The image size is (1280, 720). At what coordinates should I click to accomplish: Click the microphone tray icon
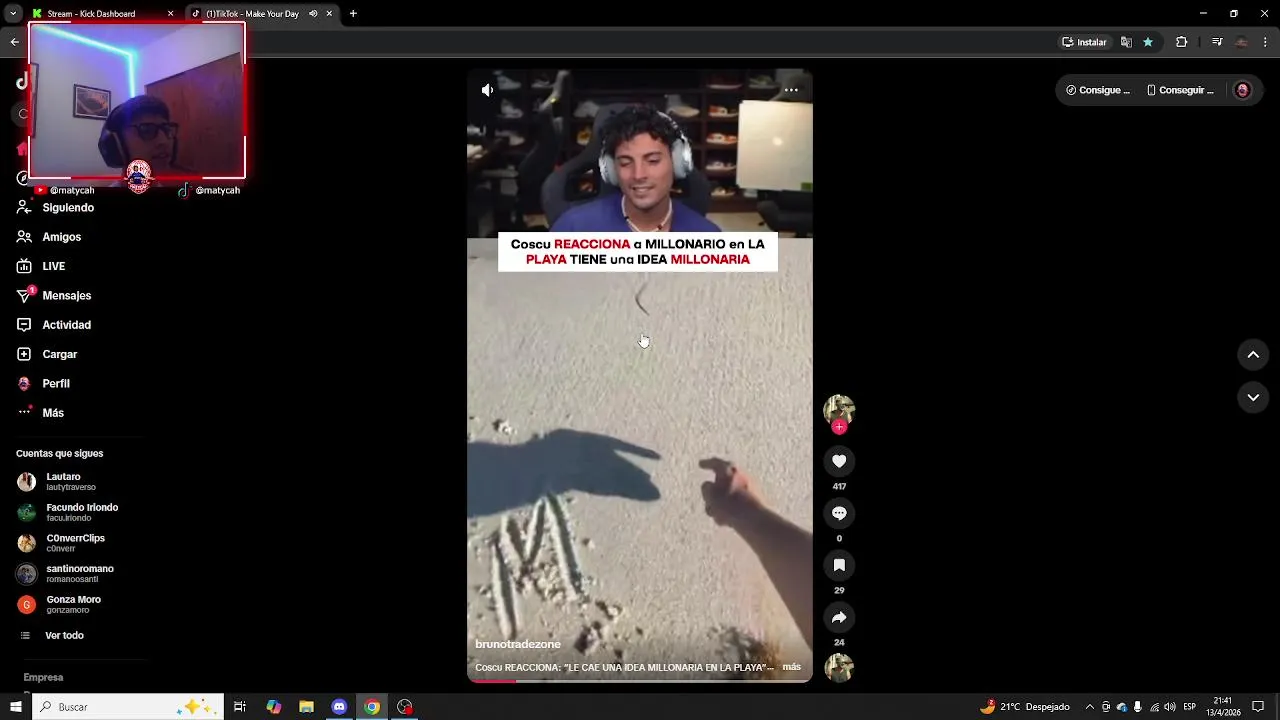point(1138,707)
